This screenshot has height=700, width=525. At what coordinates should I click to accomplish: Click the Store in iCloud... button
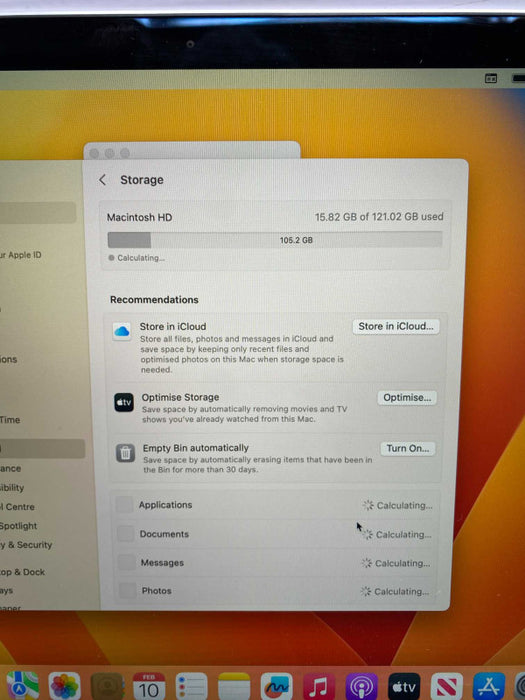[396, 326]
